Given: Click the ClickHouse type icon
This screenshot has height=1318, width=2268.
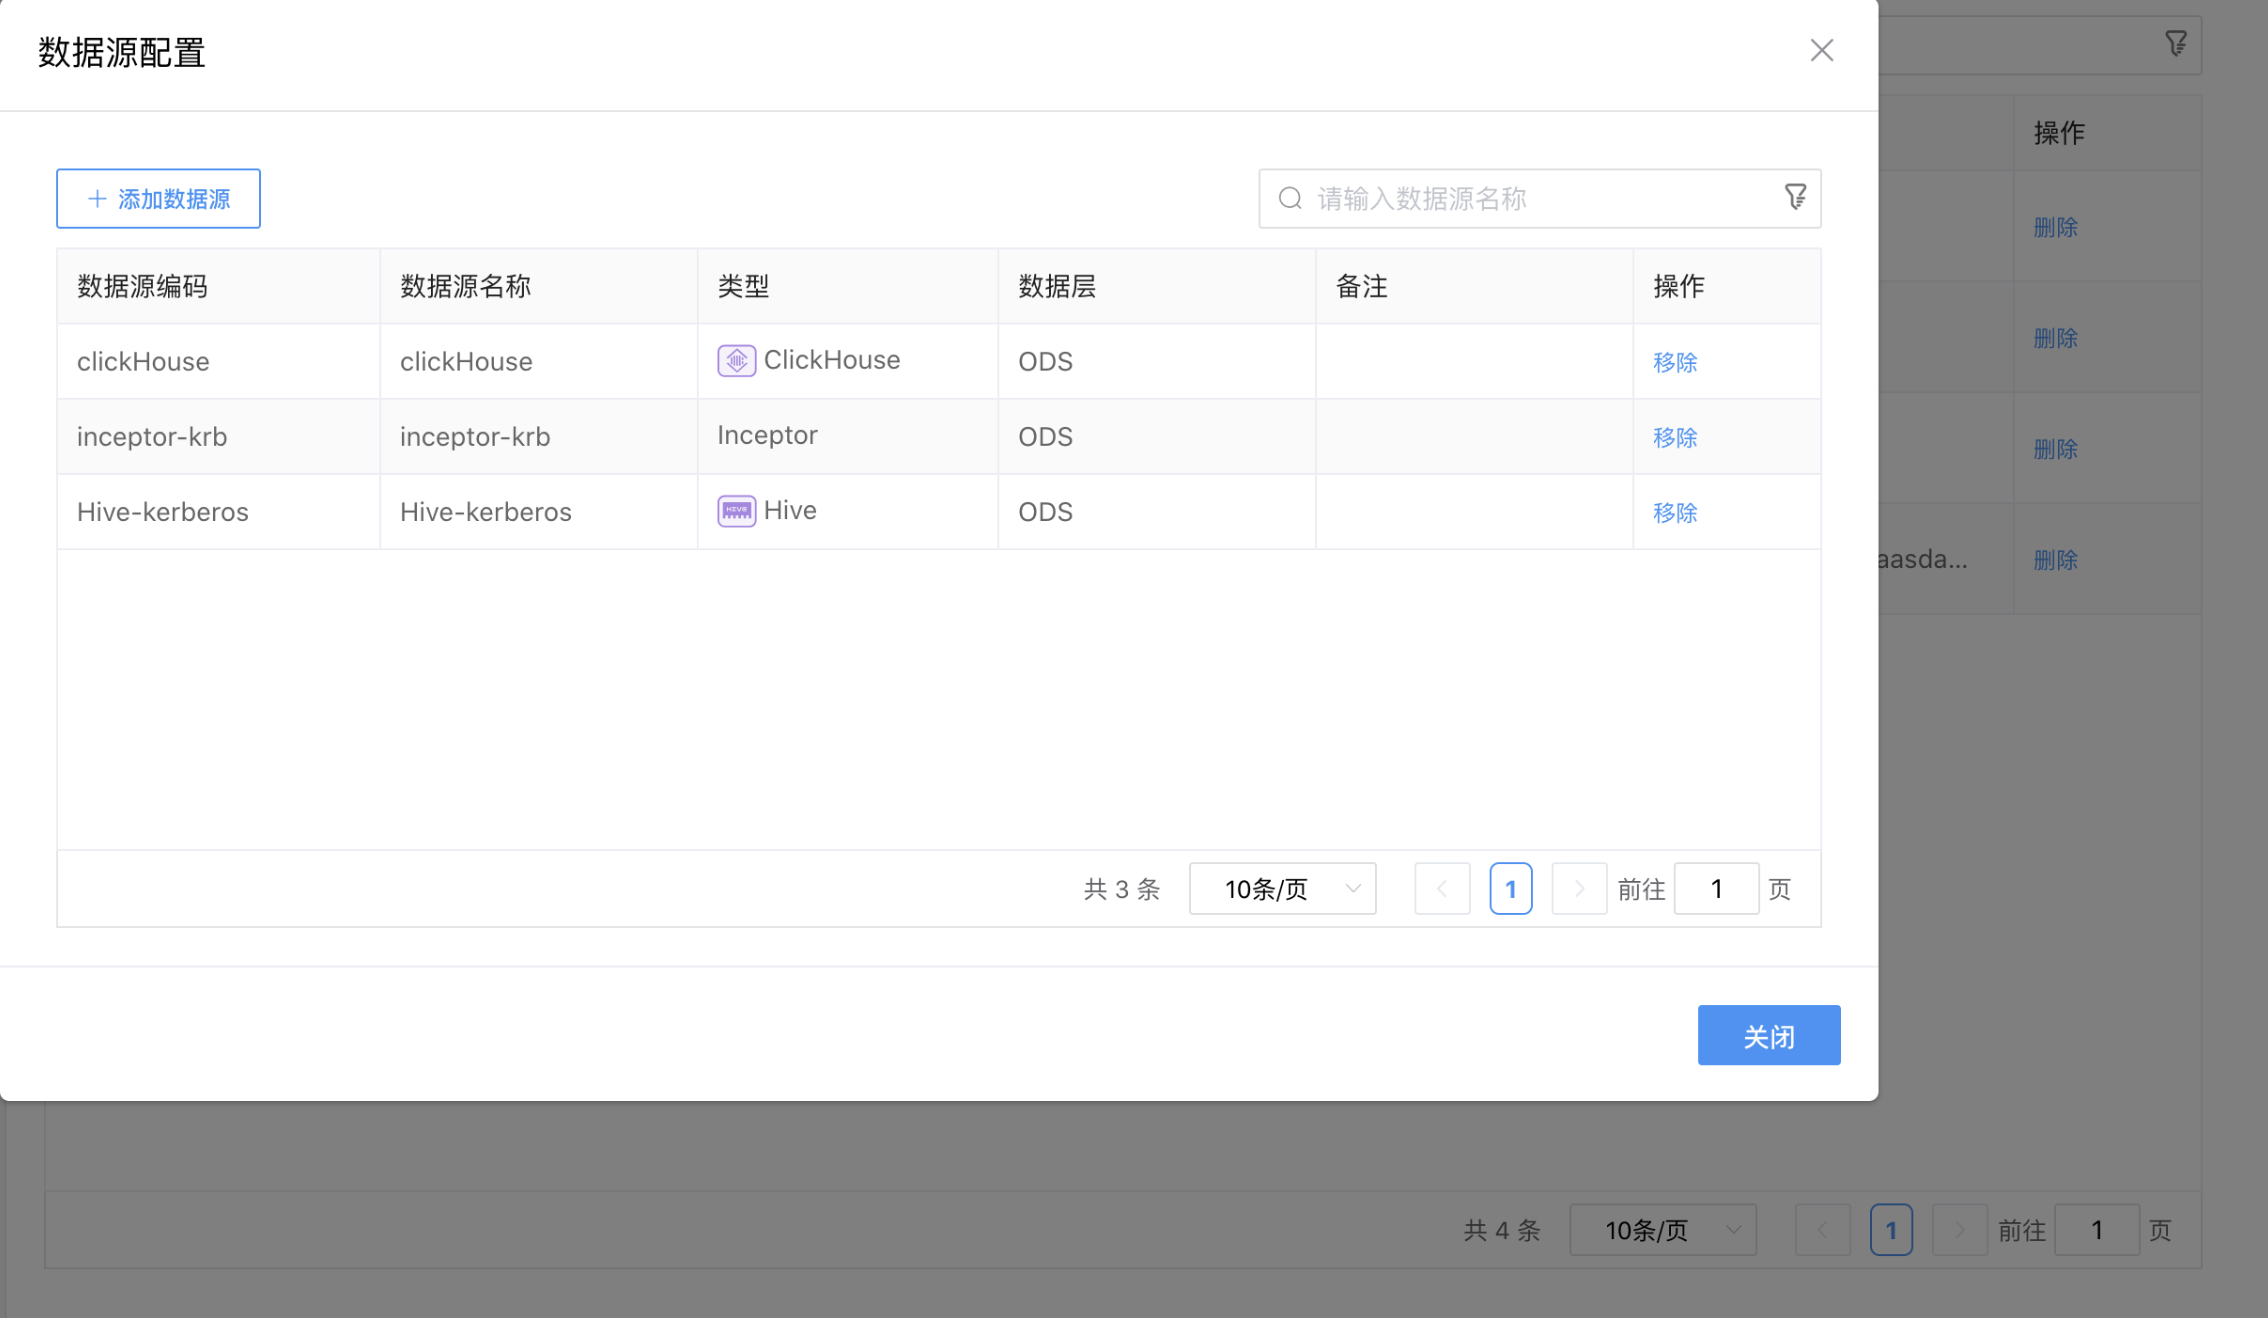Looking at the screenshot, I should [736, 360].
